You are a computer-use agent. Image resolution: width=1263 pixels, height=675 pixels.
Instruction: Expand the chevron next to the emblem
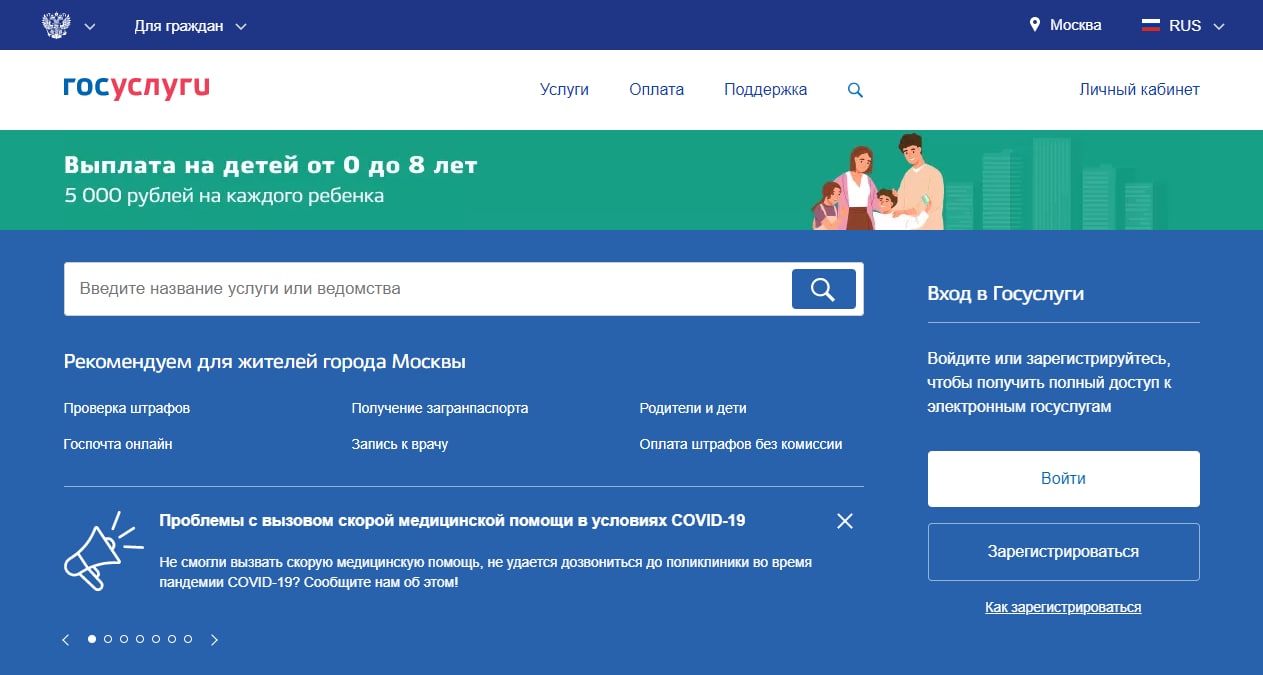pyautogui.click(x=90, y=26)
